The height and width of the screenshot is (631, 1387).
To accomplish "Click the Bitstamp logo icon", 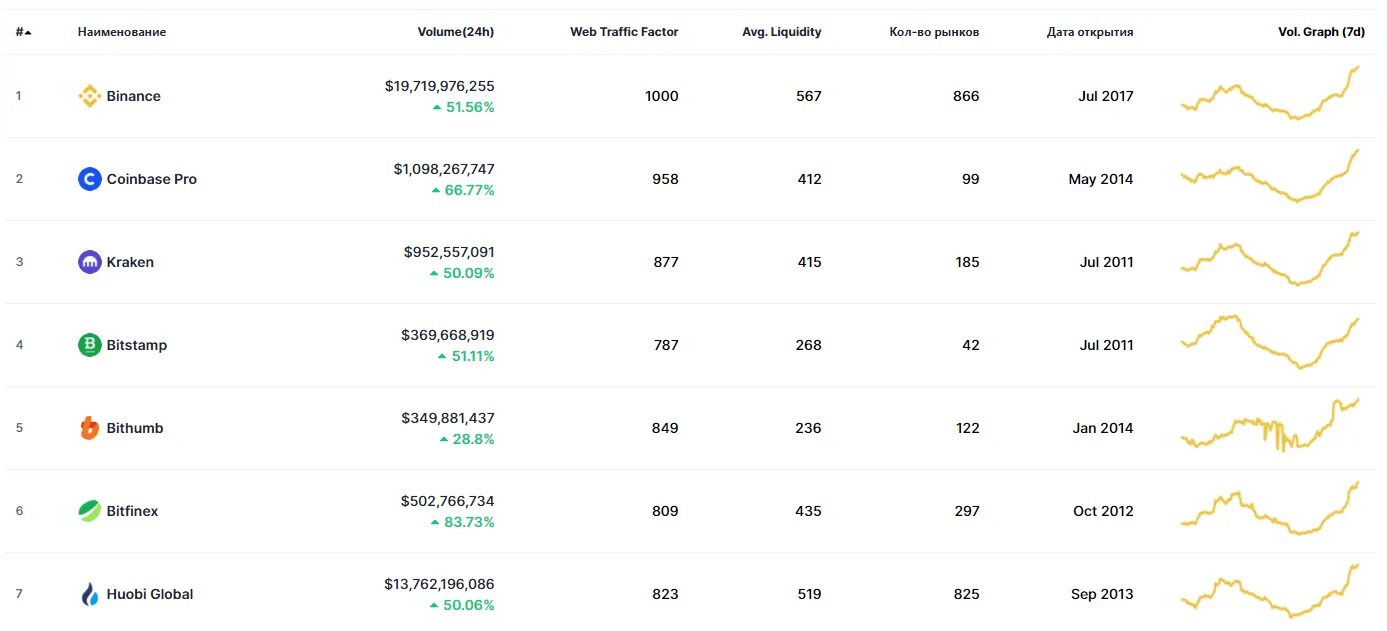I will pos(90,345).
